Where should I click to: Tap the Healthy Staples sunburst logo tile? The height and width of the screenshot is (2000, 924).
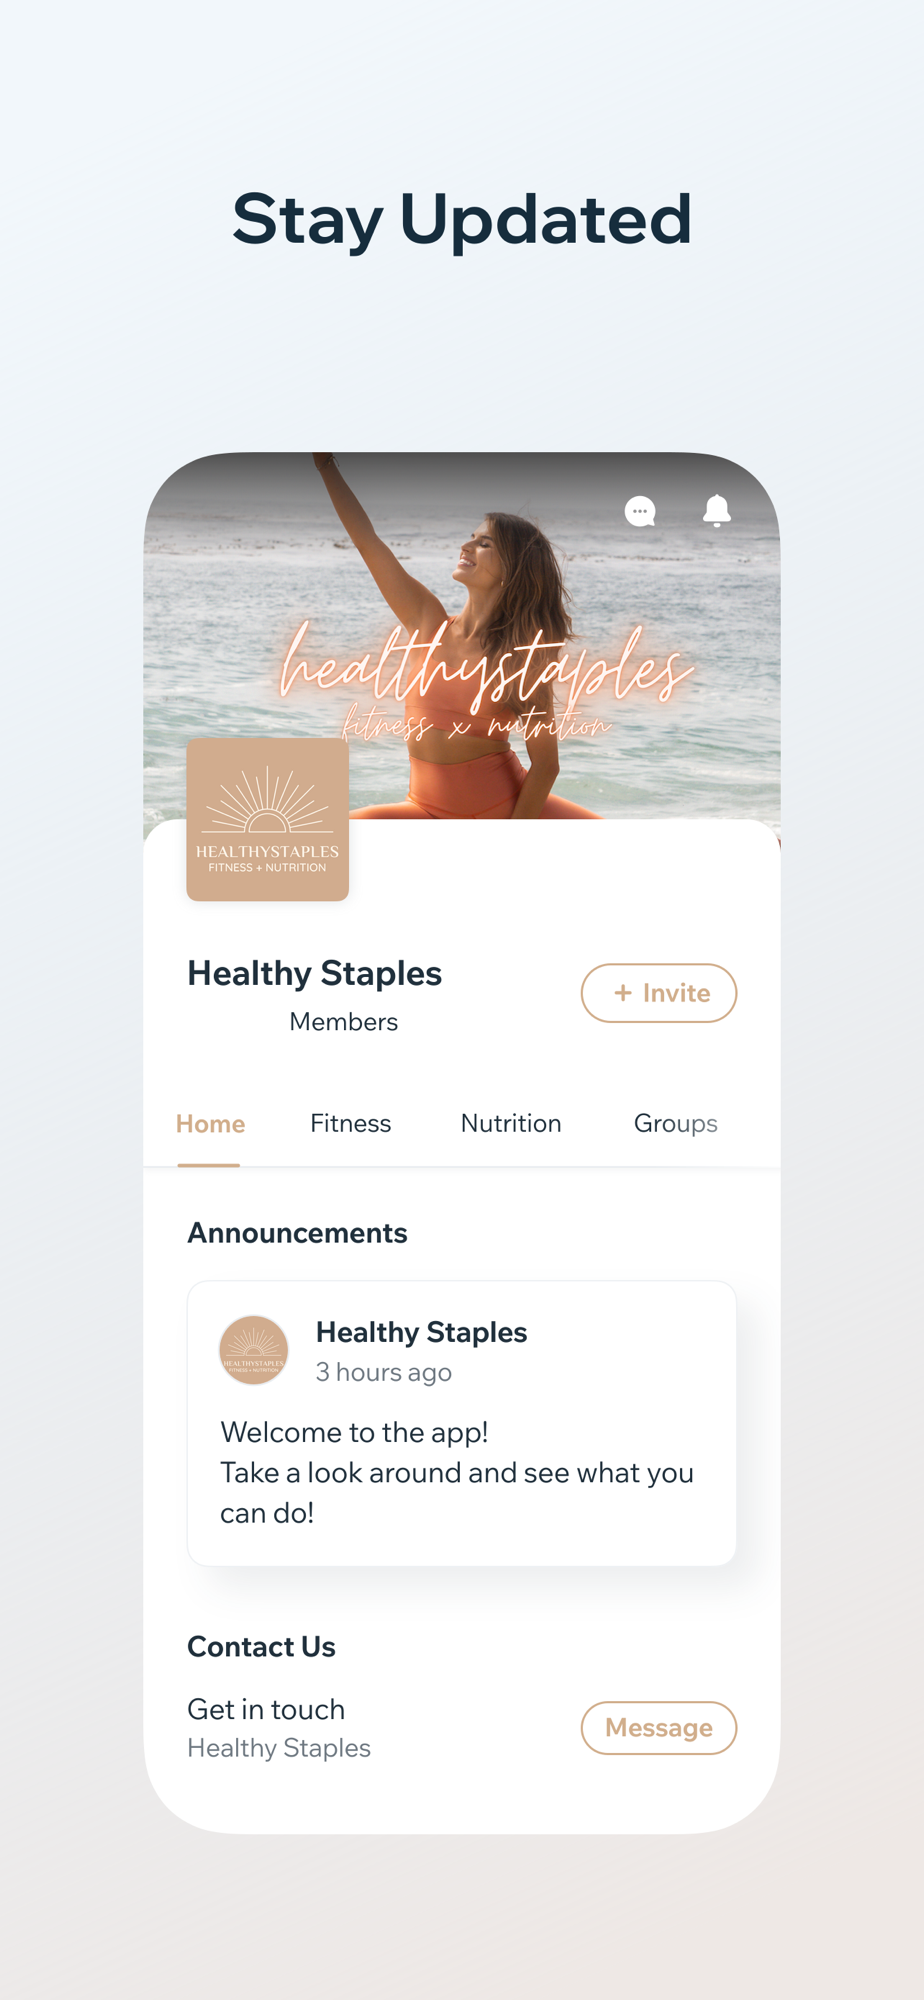(267, 819)
